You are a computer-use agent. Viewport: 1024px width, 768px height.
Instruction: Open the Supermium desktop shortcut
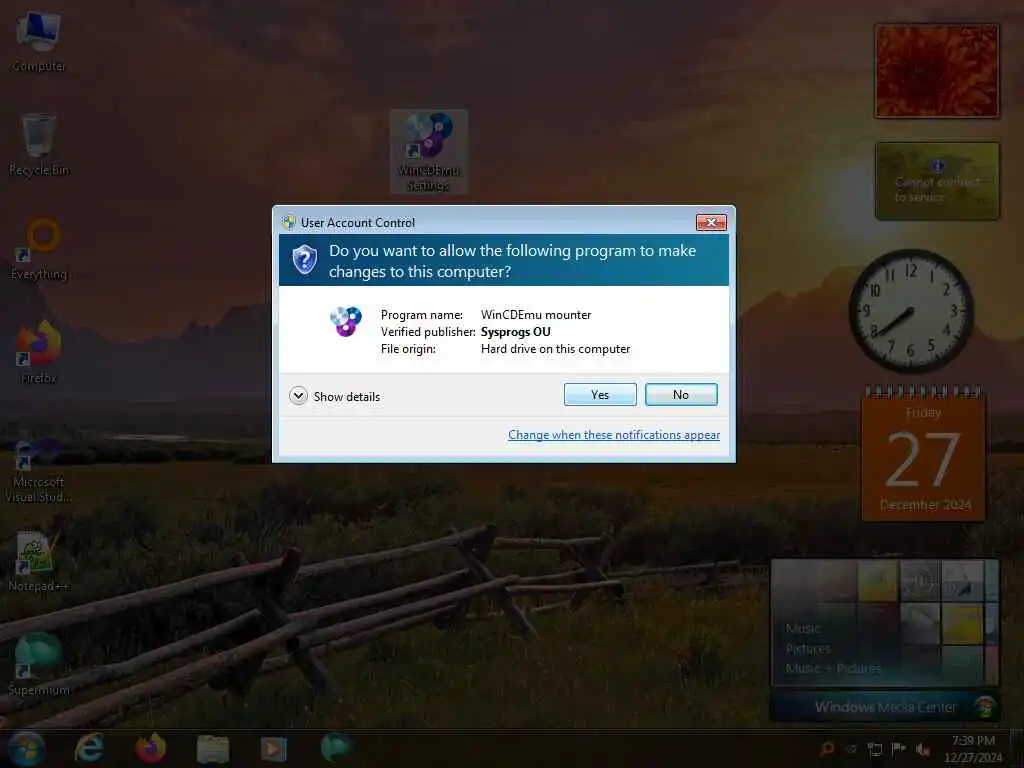tap(39, 664)
